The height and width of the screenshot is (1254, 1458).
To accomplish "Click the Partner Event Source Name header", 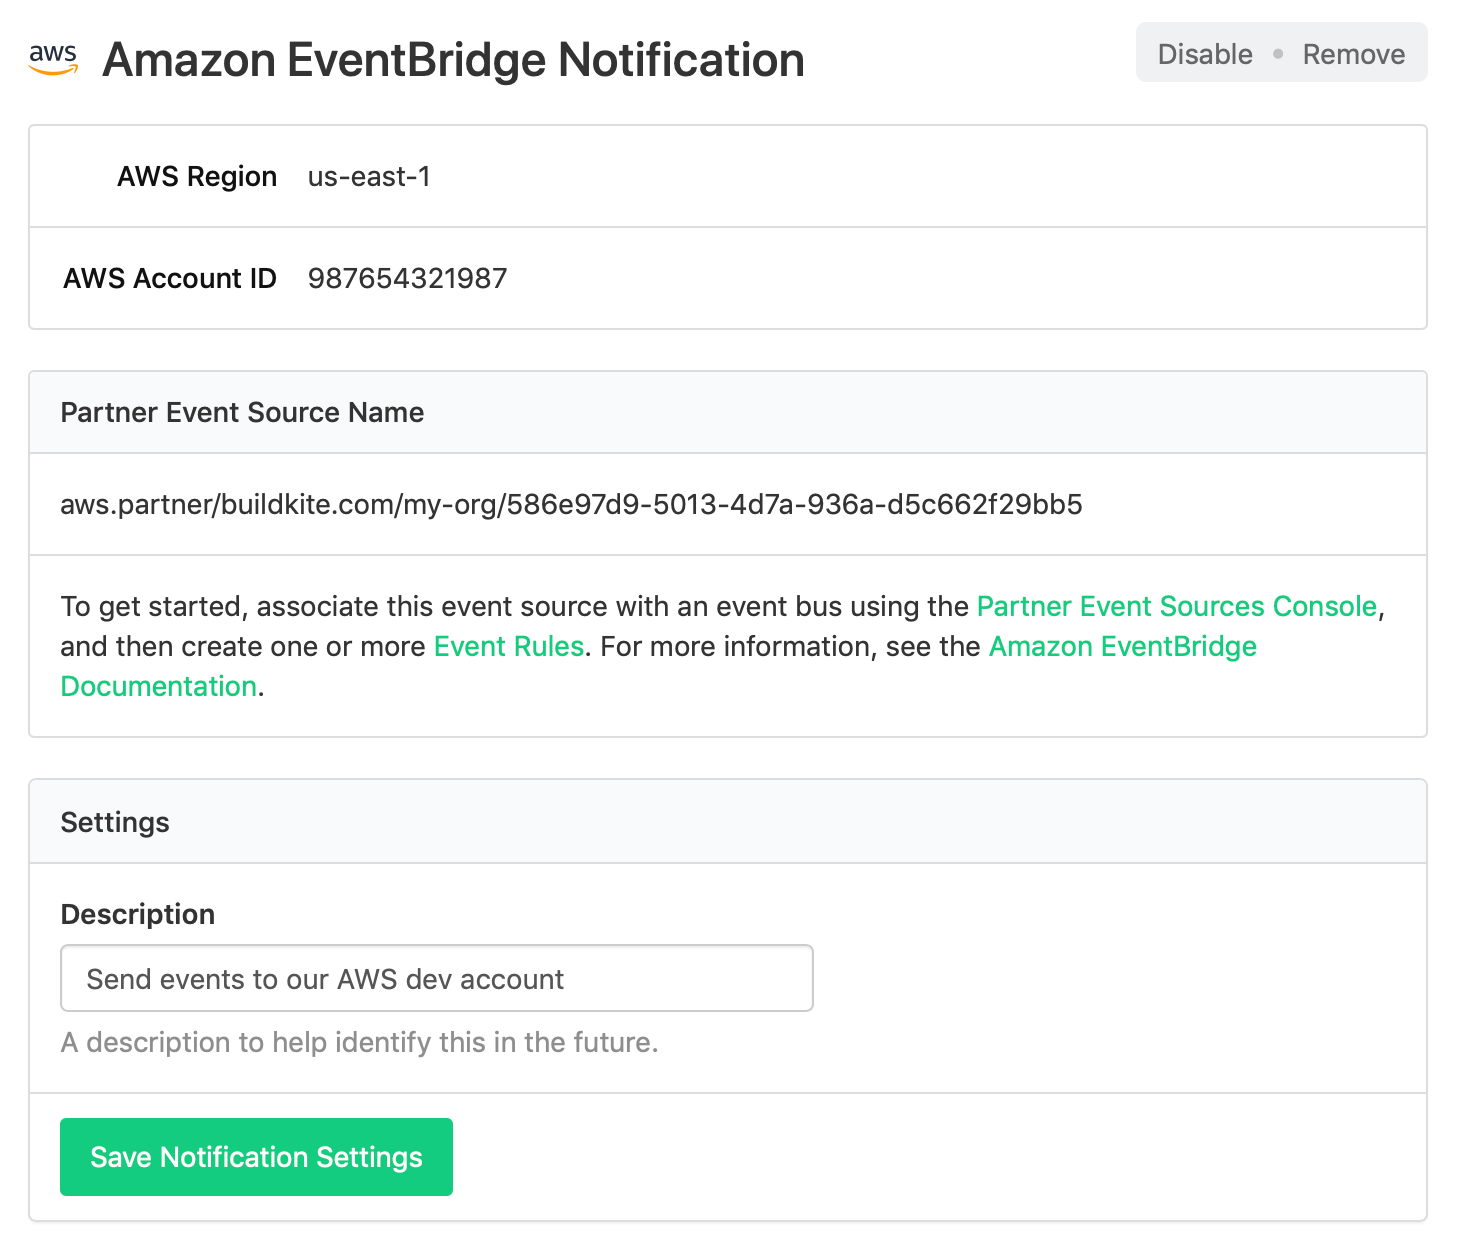I will coord(241,412).
